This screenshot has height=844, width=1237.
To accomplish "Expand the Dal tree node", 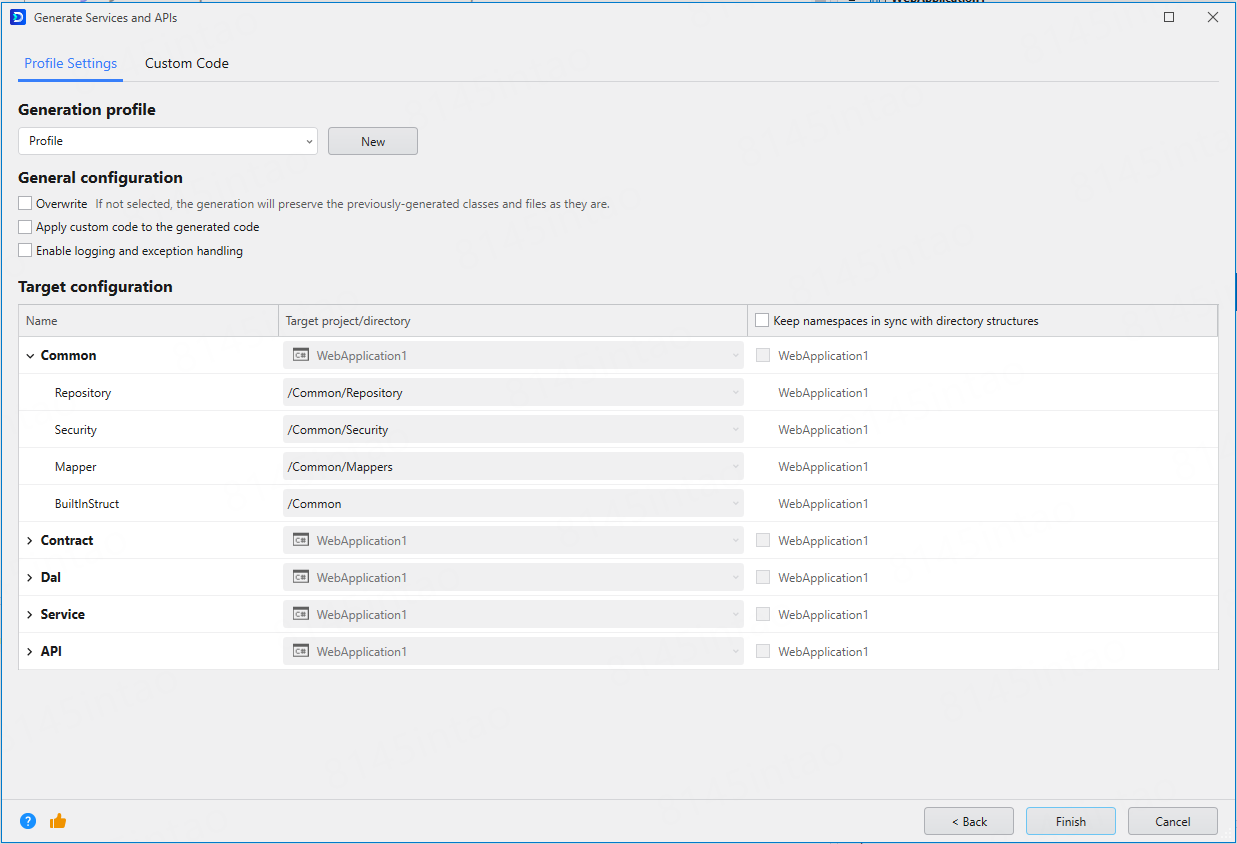I will click(30, 578).
